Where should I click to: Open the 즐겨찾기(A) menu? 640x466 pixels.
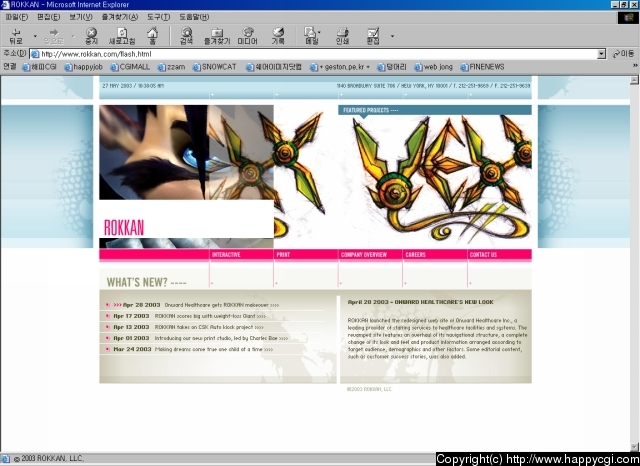[x=120, y=17]
